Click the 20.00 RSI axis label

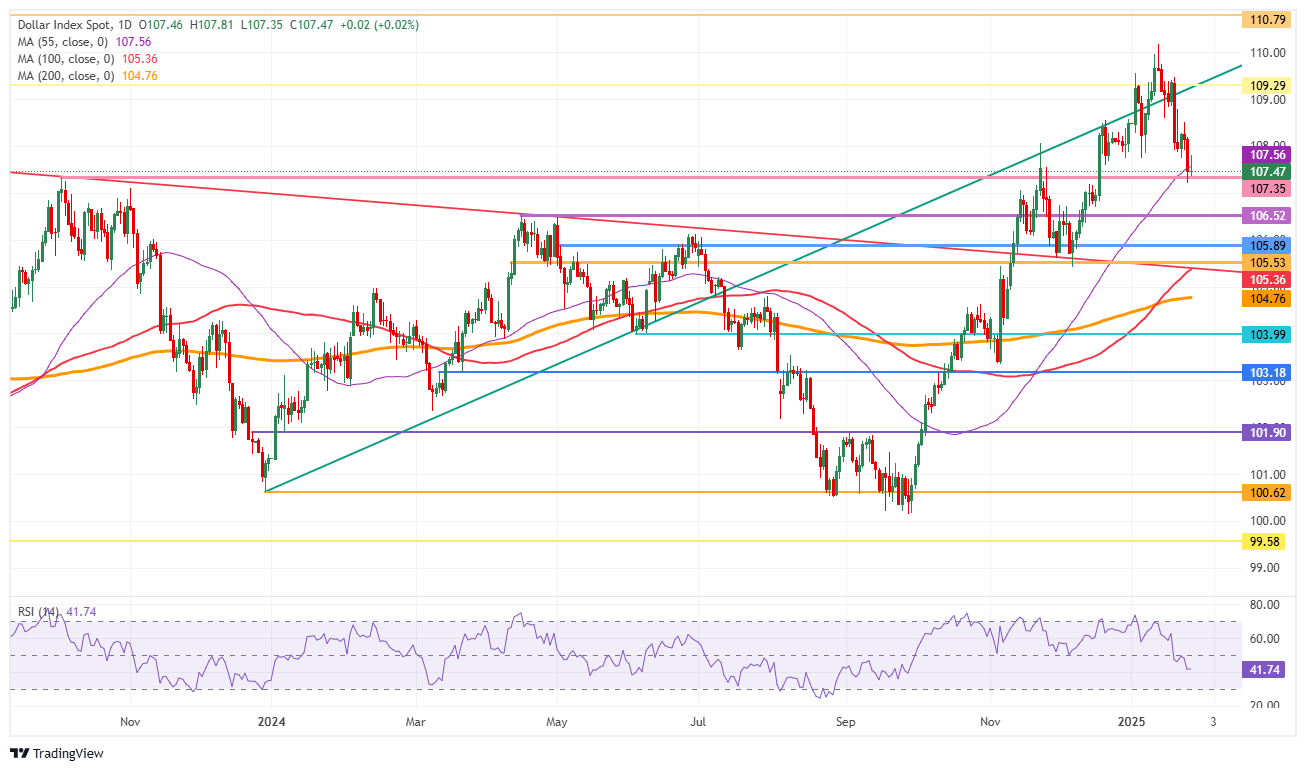pyautogui.click(x=1265, y=705)
